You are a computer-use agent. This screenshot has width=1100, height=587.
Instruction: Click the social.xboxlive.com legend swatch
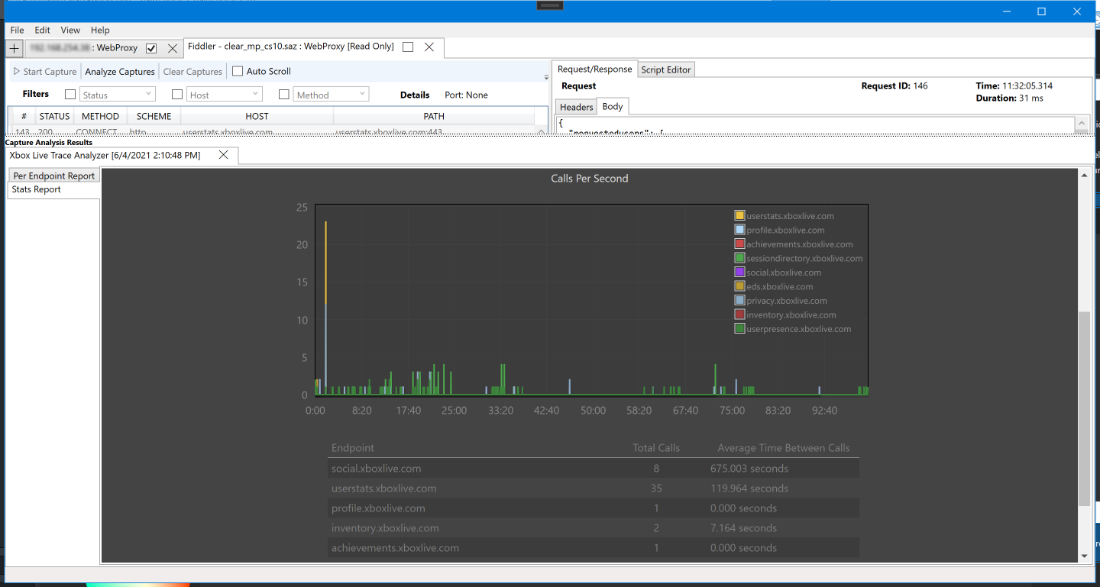pos(739,272)
